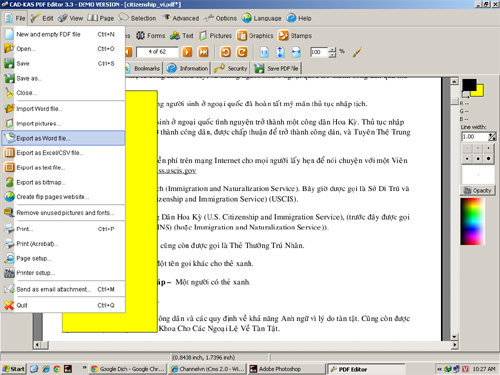Jump to last page icon

pyautogui.click(x=203, y=52)
